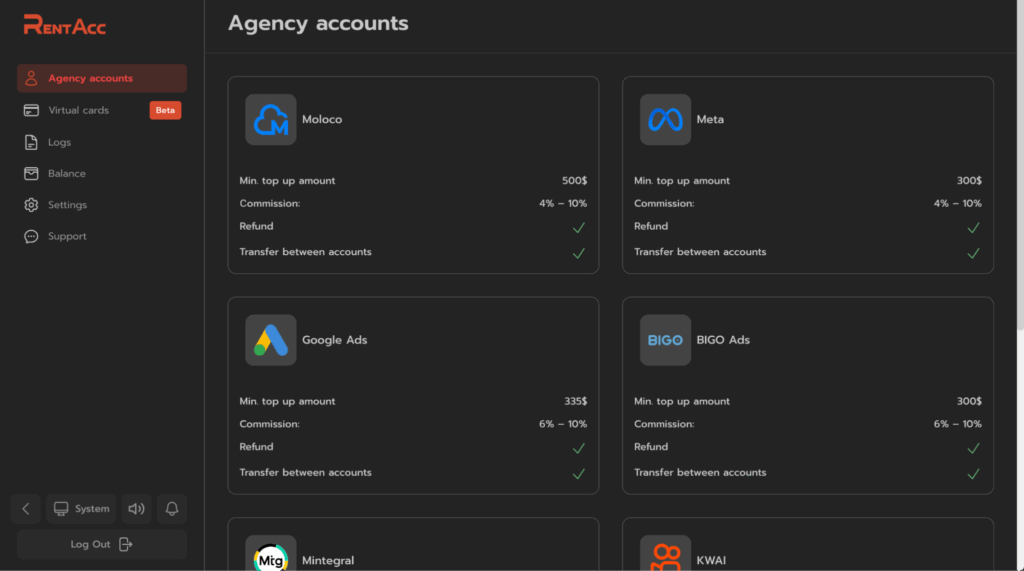Screen dimensions: 1024x571
Task: Click the page vertical scrollbar
Action: [x=1020, y=167]
